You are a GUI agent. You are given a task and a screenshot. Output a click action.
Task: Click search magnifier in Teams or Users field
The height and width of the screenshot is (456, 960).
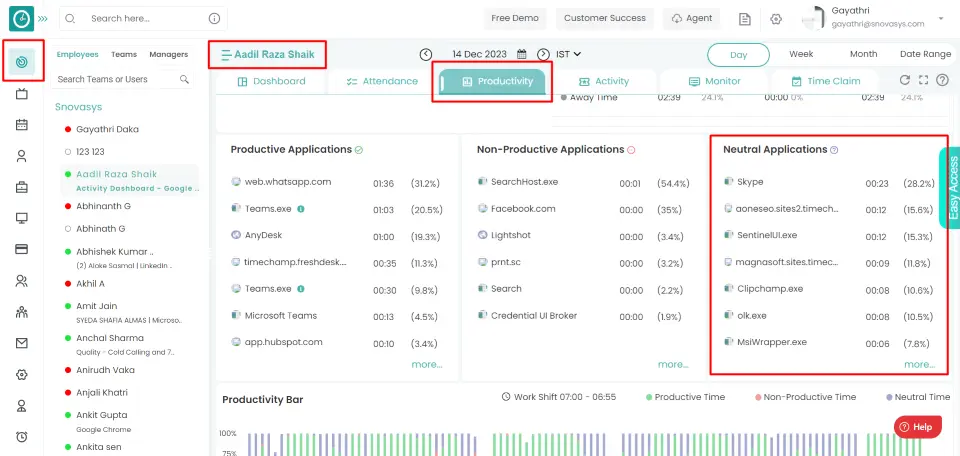[x=184, y=79]
